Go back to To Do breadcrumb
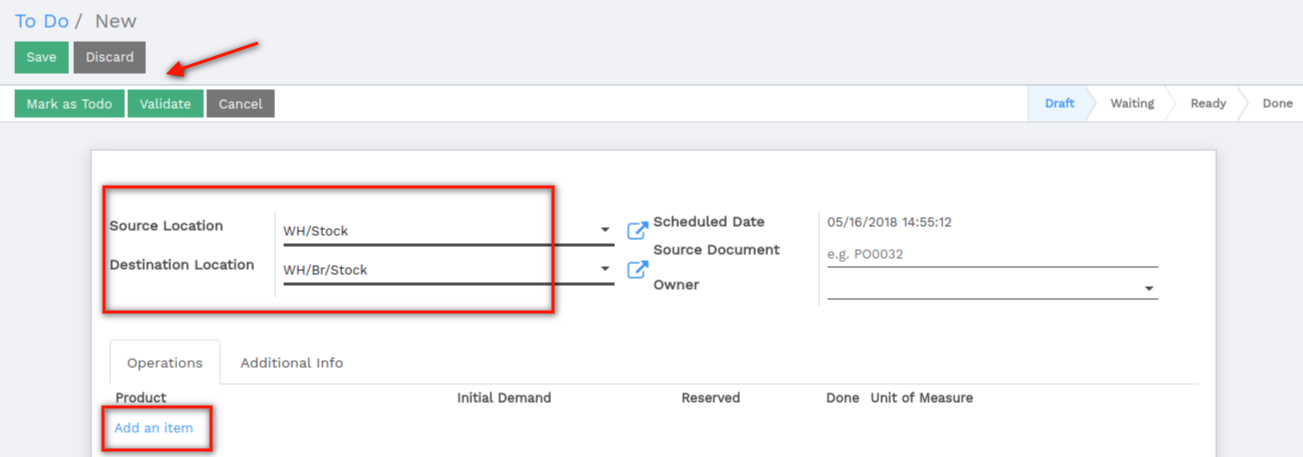The height and width of the screenshot is (457, 1303). tap(42, 21)
